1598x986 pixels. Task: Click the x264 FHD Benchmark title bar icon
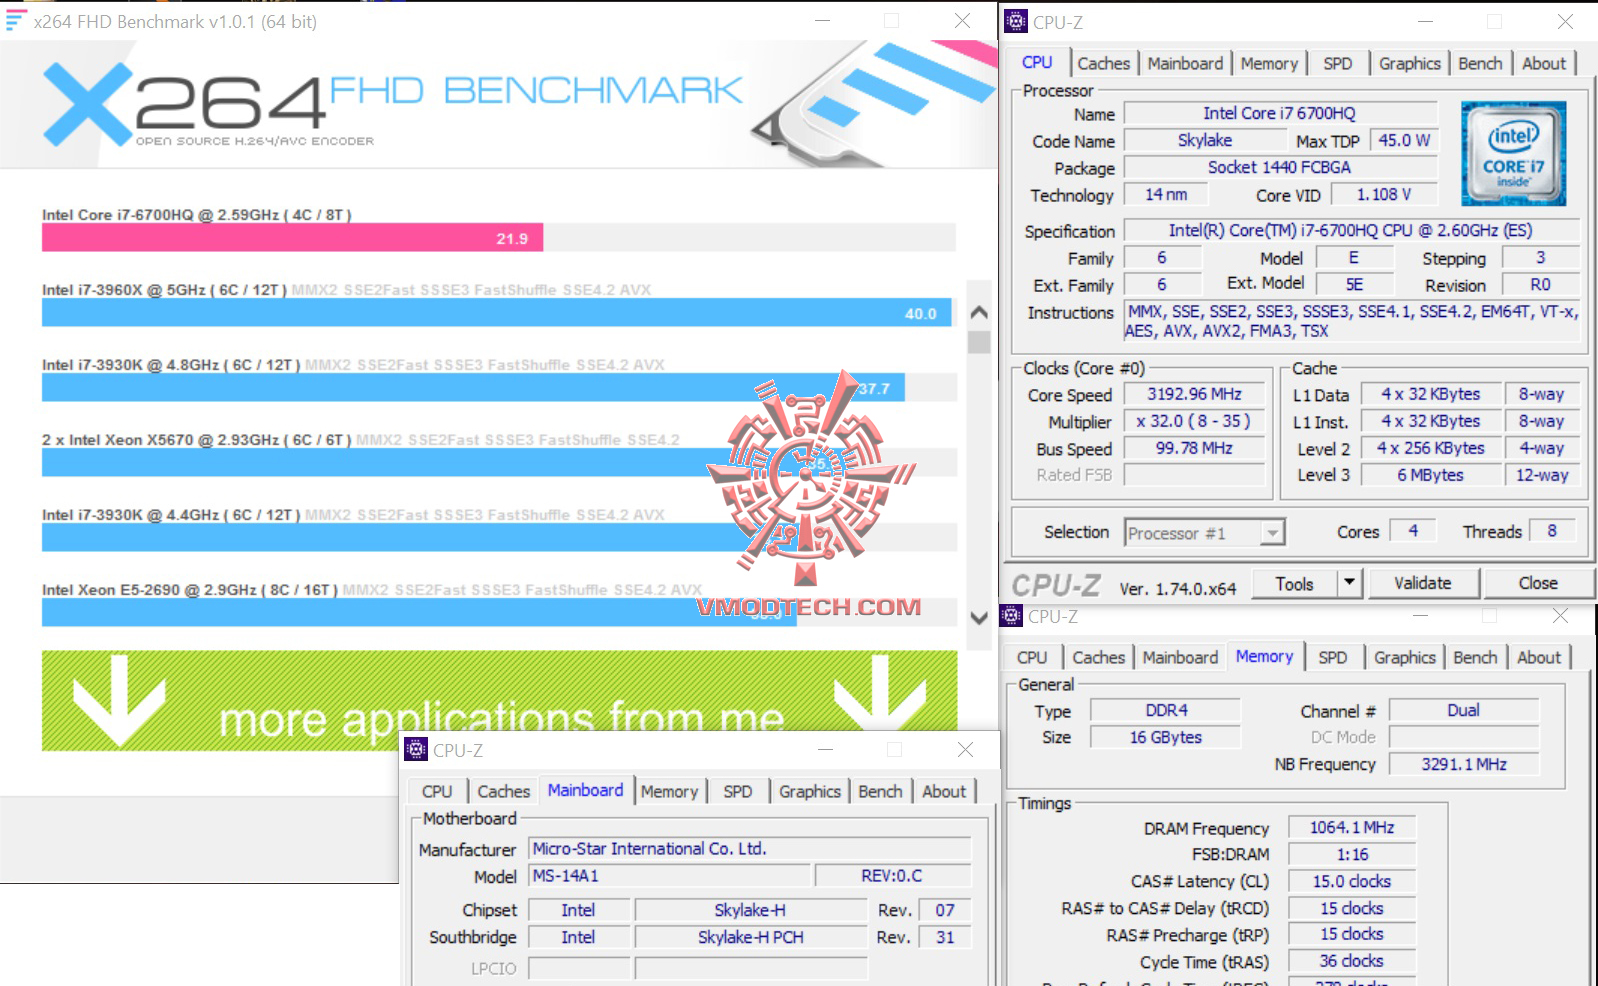(14, 21)
